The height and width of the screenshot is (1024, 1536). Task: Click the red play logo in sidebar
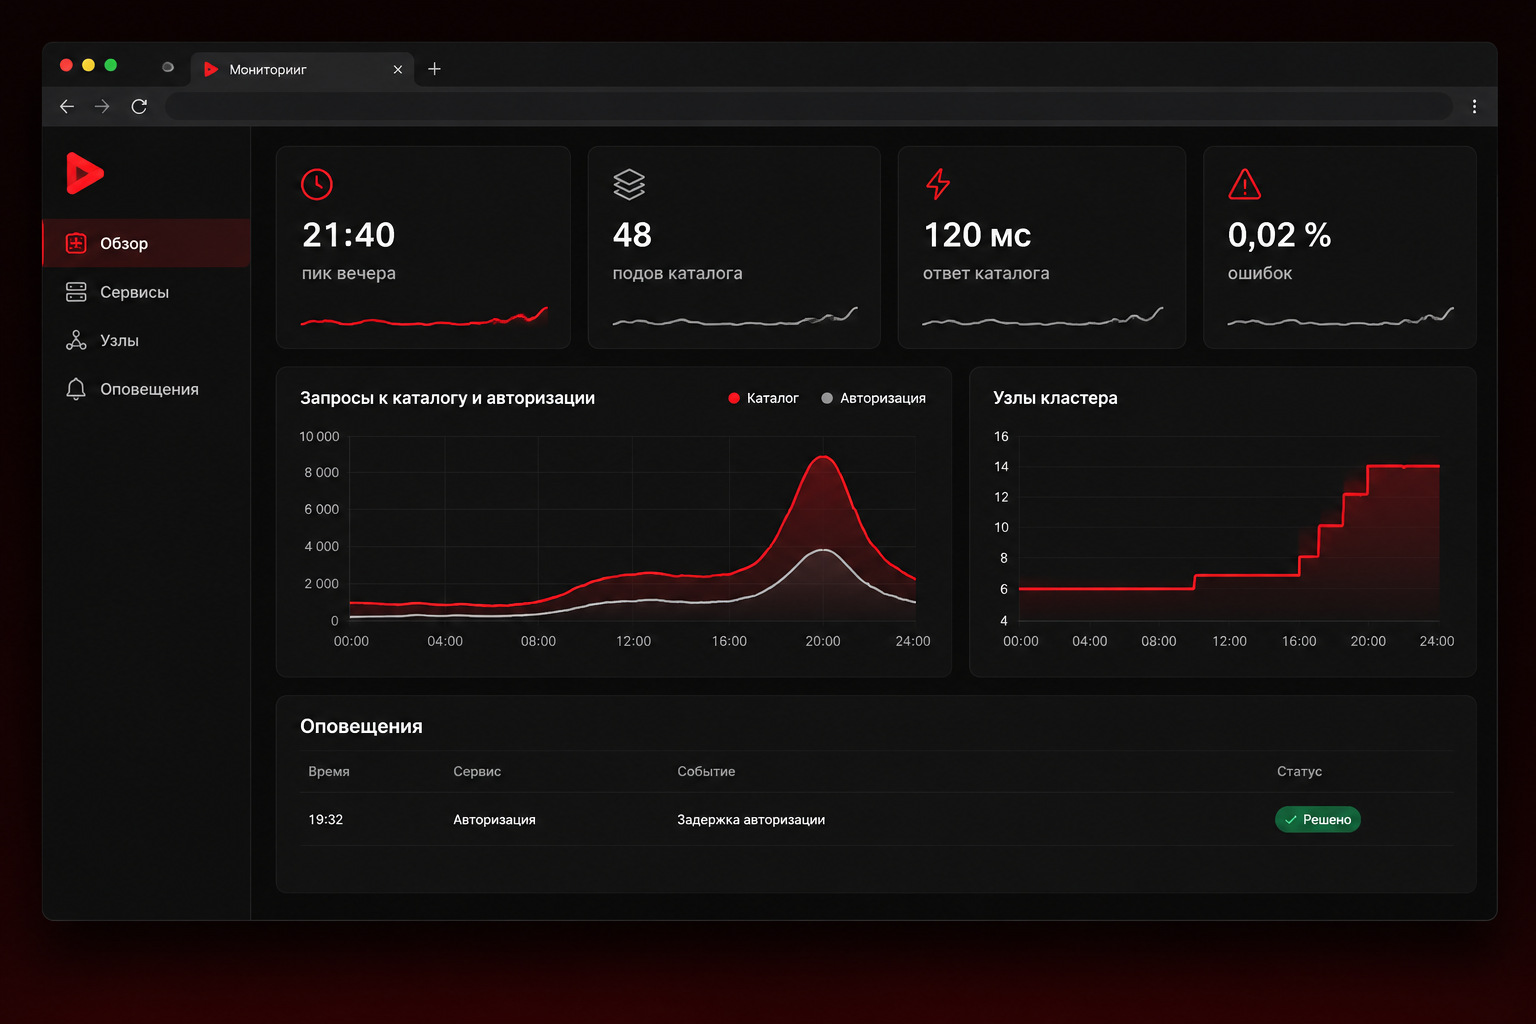pyautogui.click(x=84, y=173)
